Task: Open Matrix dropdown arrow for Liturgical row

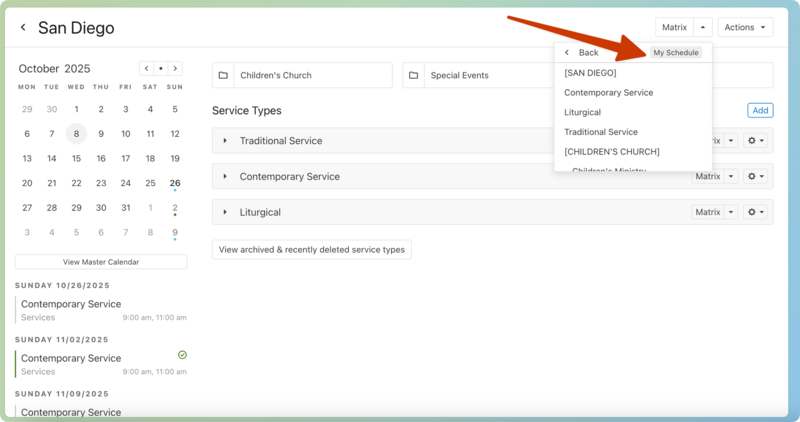Action: tap(732, 212)
